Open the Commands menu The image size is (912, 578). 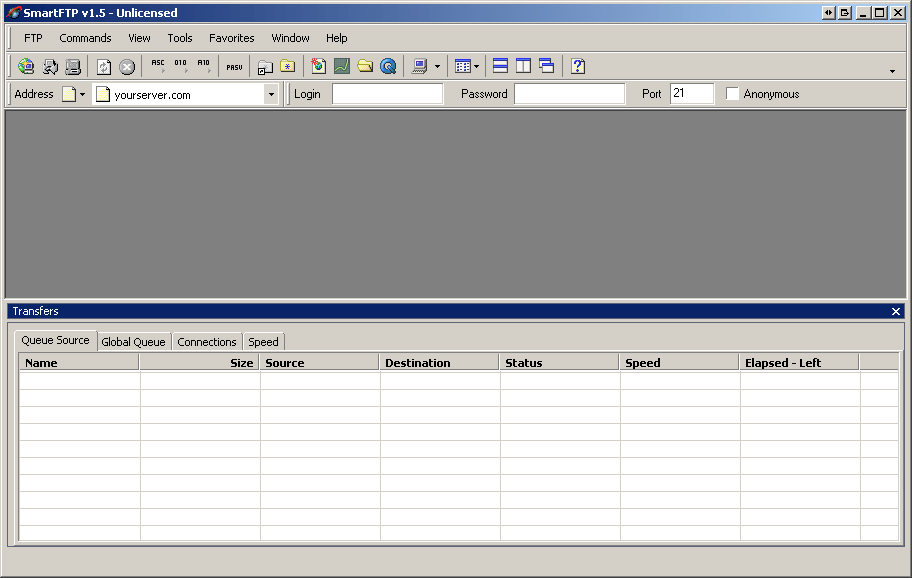coord(85,38)
